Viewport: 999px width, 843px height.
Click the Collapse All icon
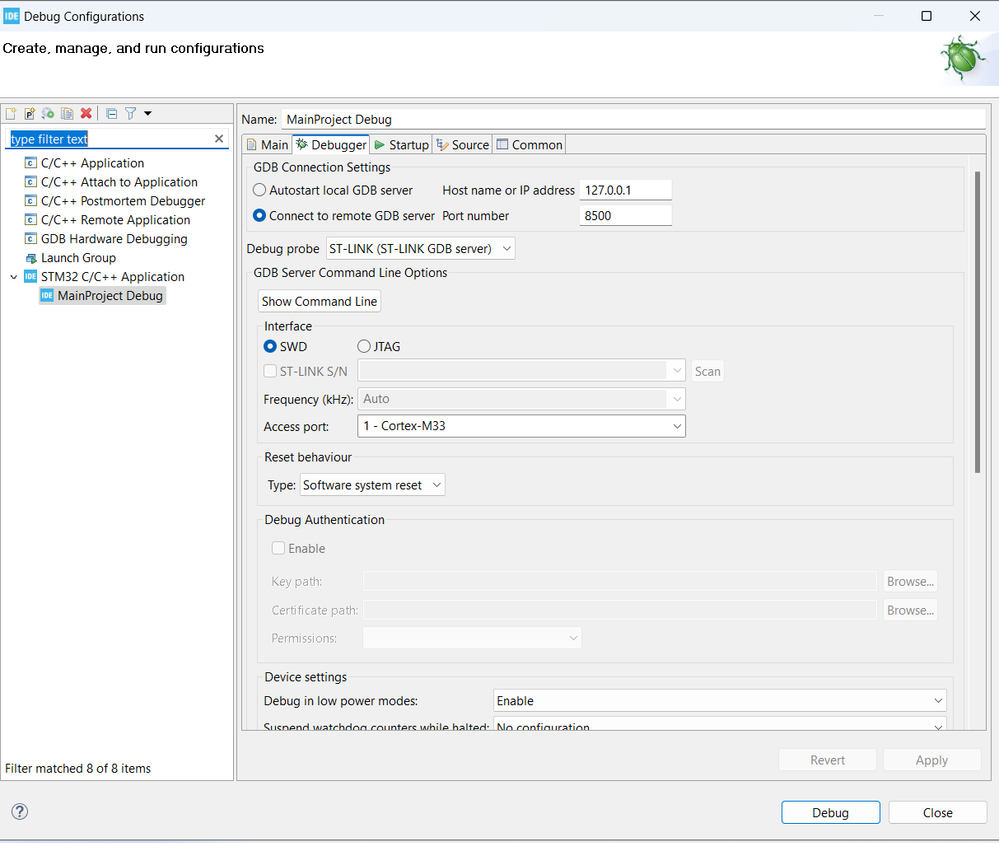click(111, 114)
